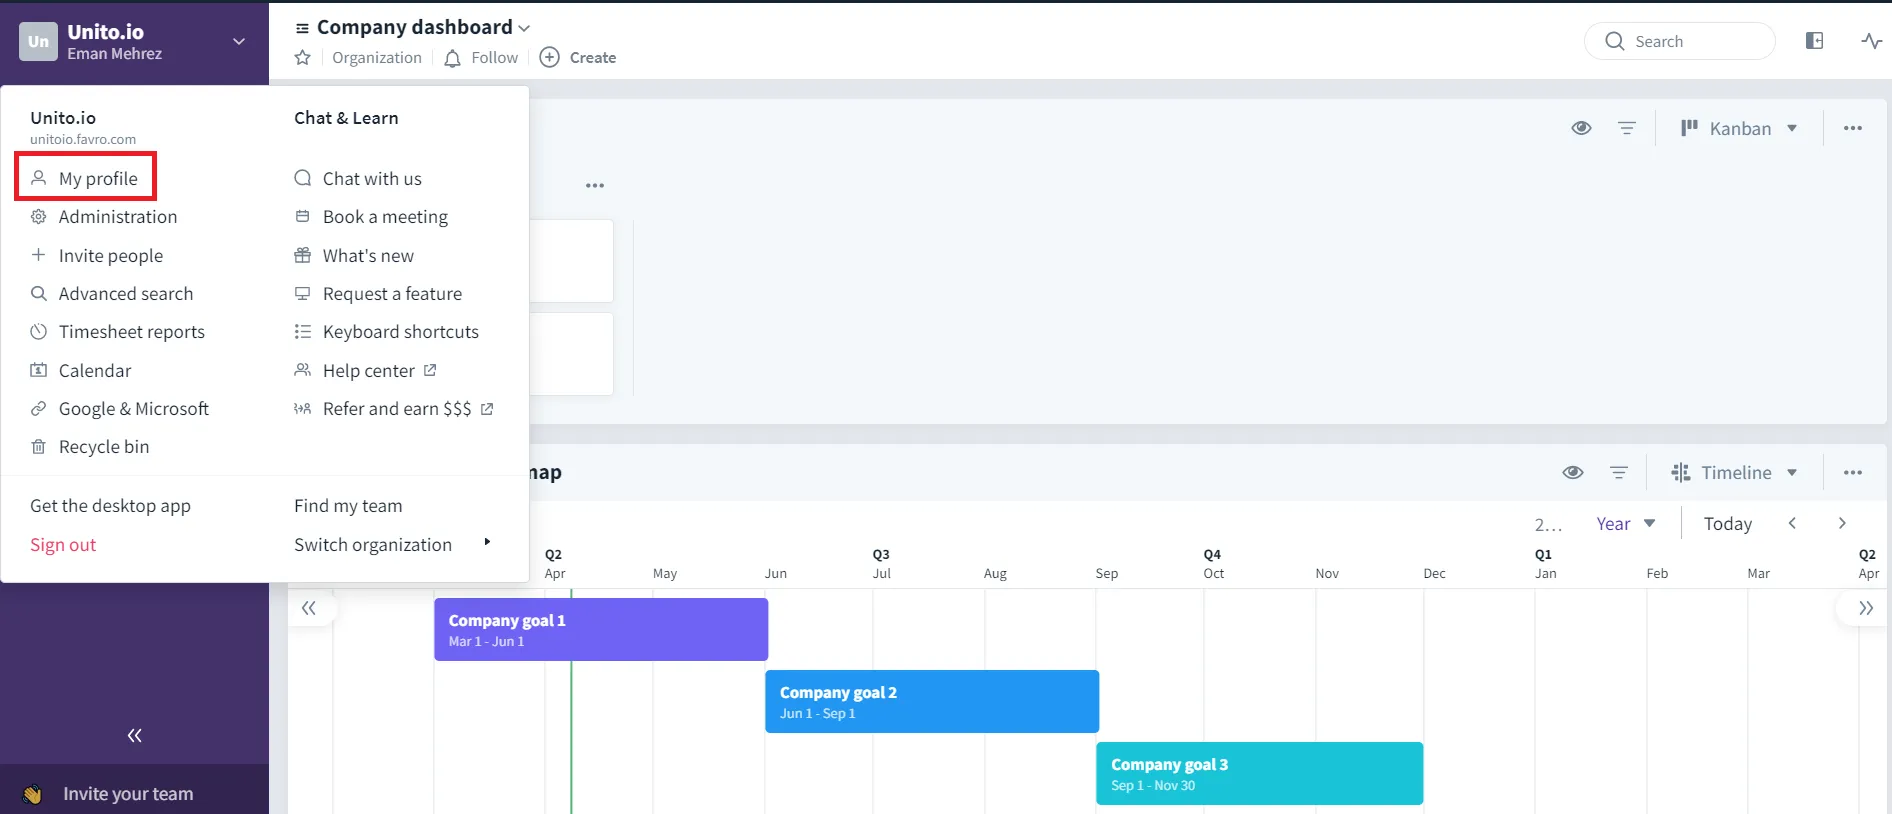Open filter for the Timeline widget

point(1619,472)
